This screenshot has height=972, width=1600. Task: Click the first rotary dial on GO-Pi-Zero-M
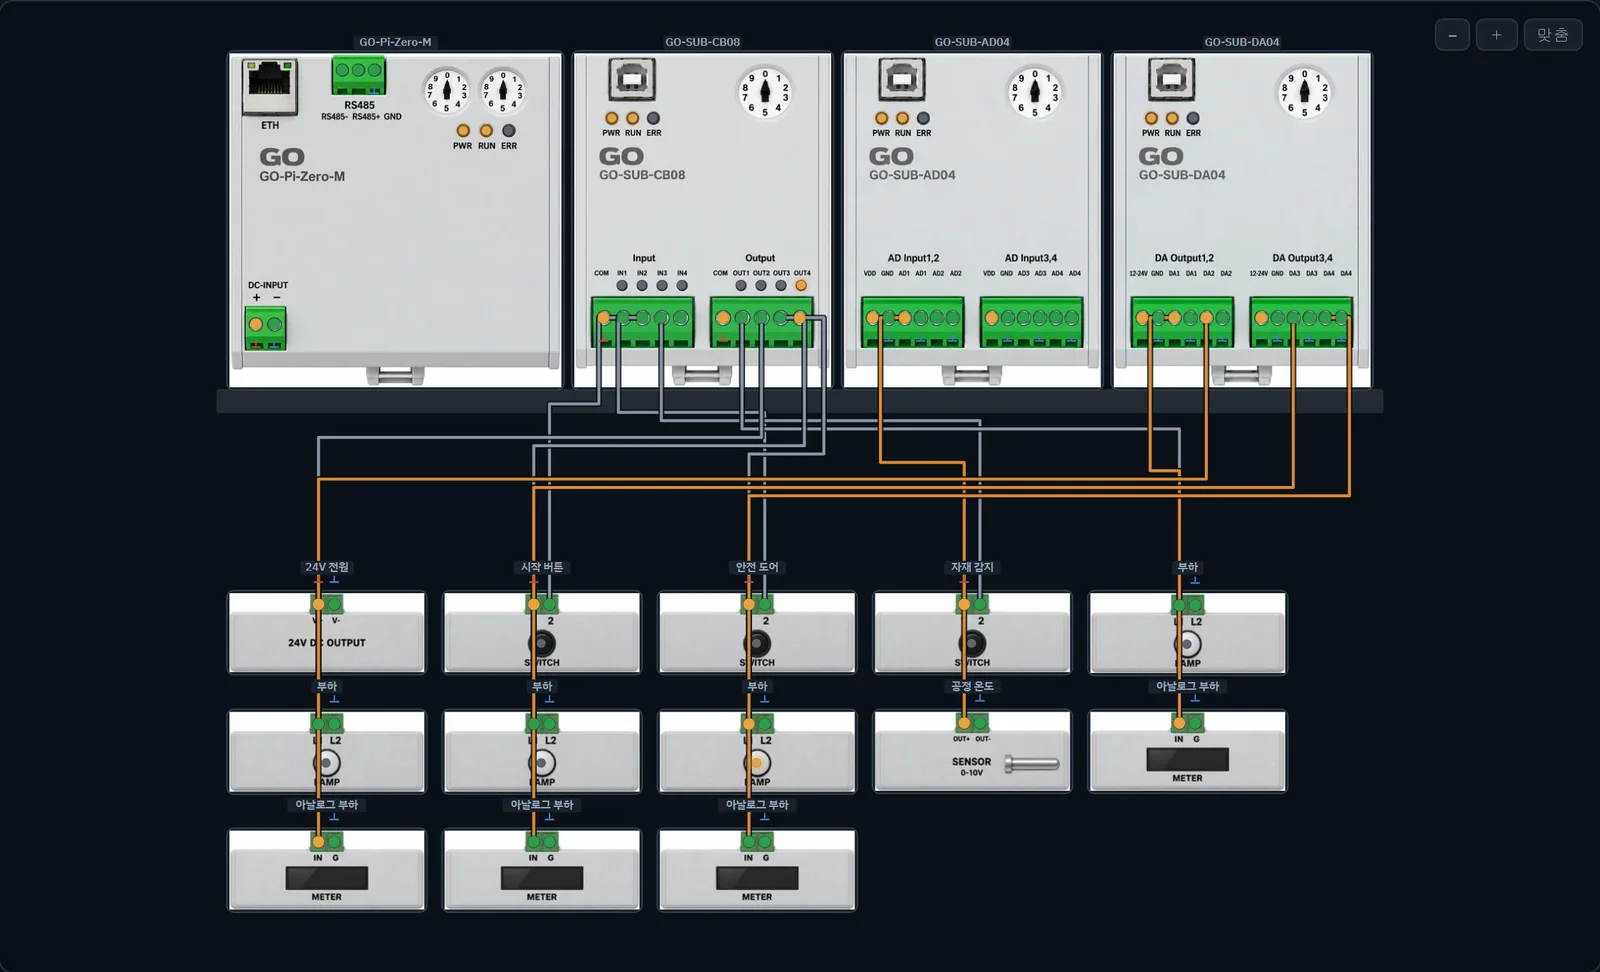[x=447, y=92]
